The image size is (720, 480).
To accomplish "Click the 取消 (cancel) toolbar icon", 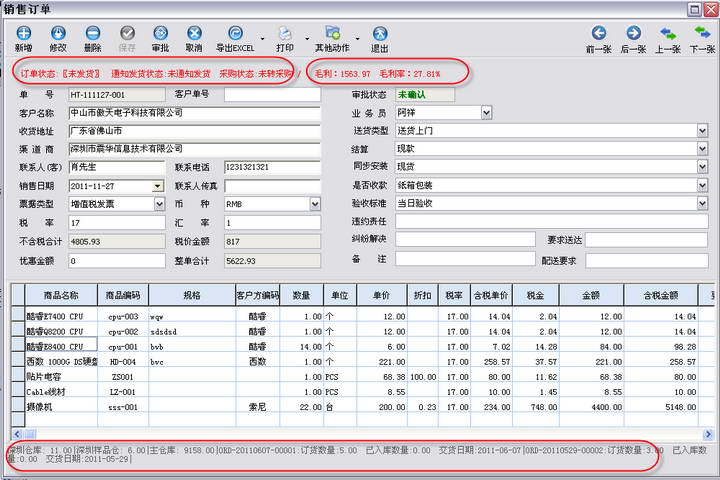I will pyautogui.click(x=194, y=33).
